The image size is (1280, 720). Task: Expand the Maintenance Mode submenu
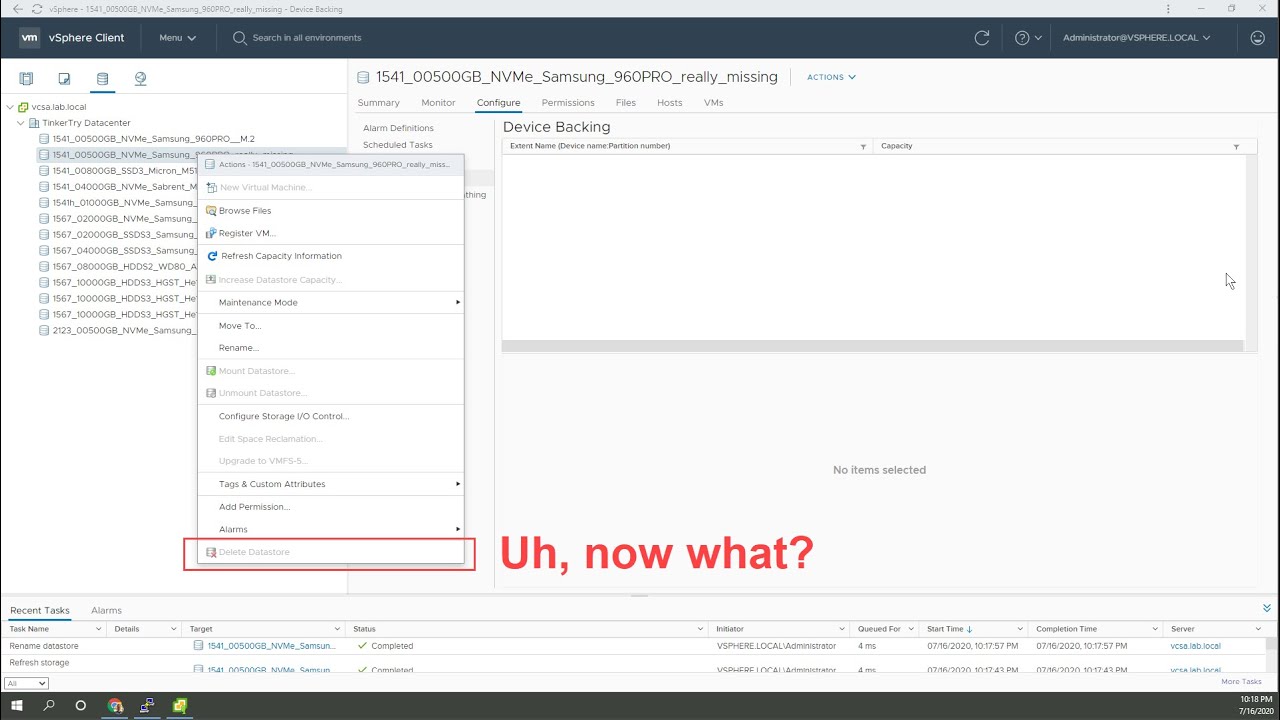(331, 302)
